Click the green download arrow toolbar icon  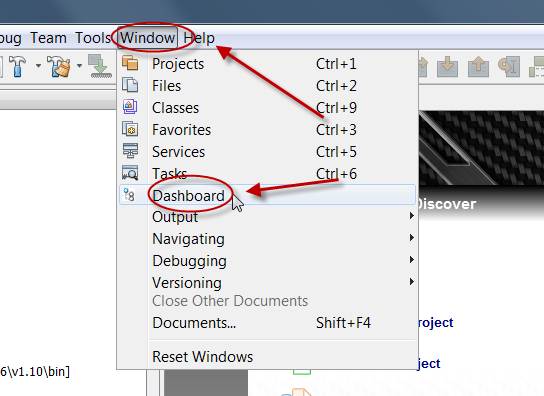coord(99,66)
